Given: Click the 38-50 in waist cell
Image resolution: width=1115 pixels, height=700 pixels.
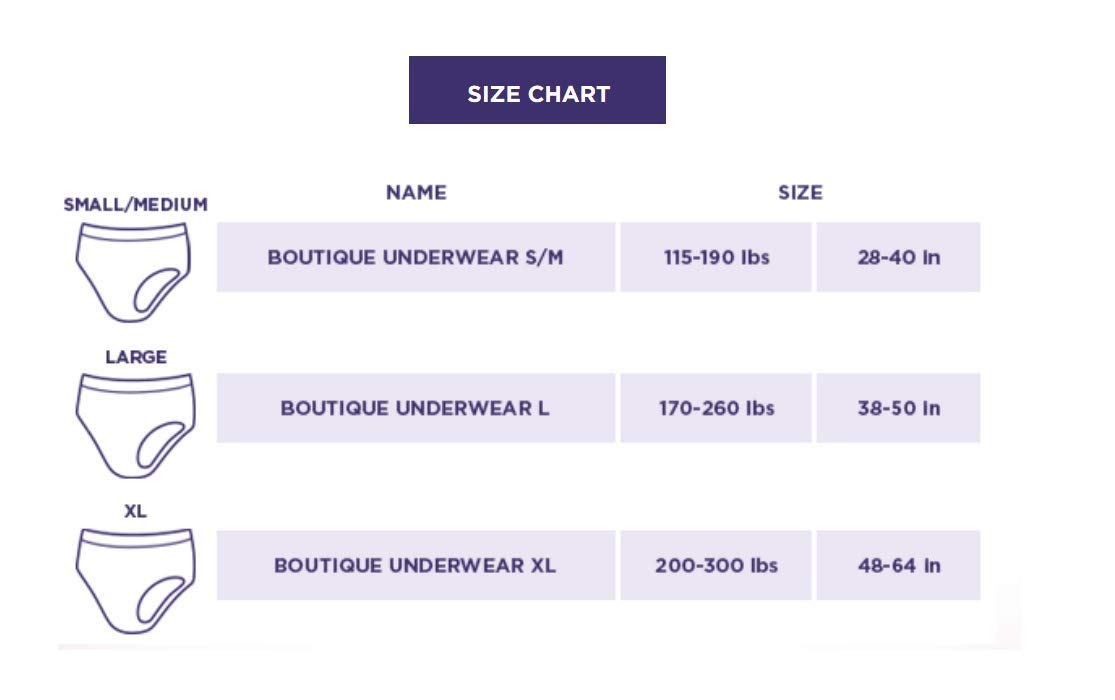Looking at the screenshot, I should click(898, 408).
